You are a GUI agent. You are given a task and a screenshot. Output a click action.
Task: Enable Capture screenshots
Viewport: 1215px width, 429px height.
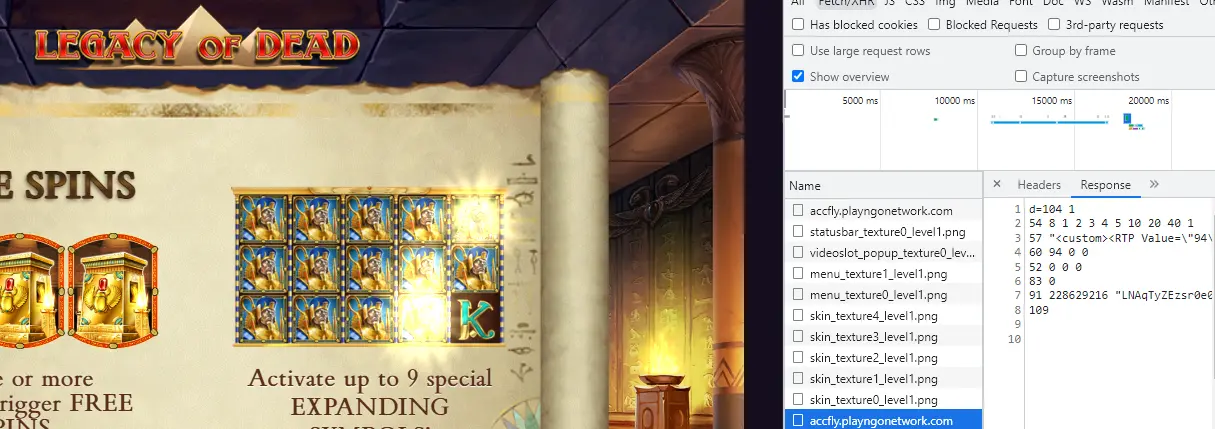point(1021,77)
